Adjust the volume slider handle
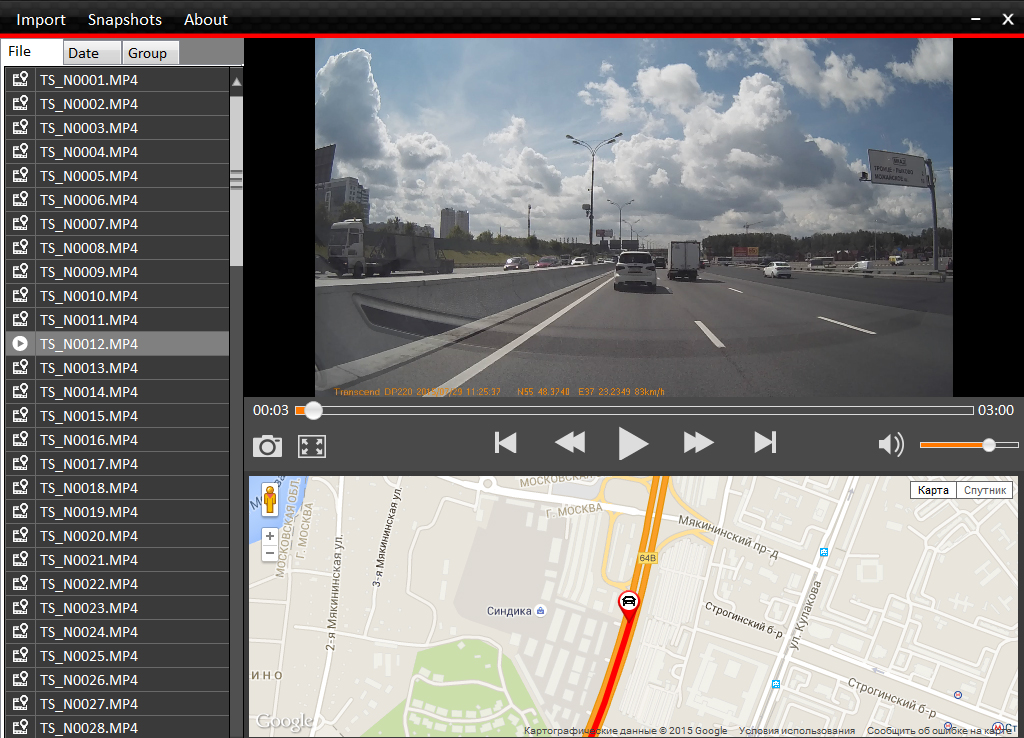The width and height of the screenshot is (1024, 738). click(x=989, y=445)
